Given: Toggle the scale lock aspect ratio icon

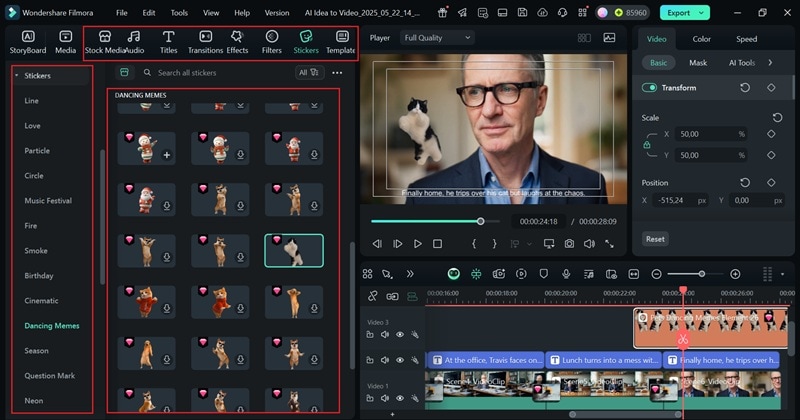Looking at the screenshot, I should (647, 145).
